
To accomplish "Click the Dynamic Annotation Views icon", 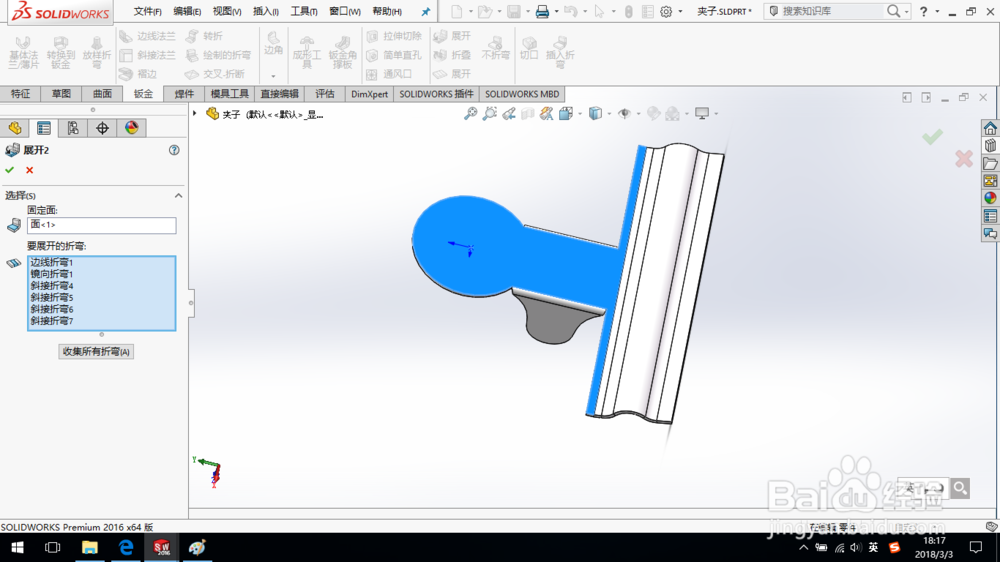I will 547,114.
